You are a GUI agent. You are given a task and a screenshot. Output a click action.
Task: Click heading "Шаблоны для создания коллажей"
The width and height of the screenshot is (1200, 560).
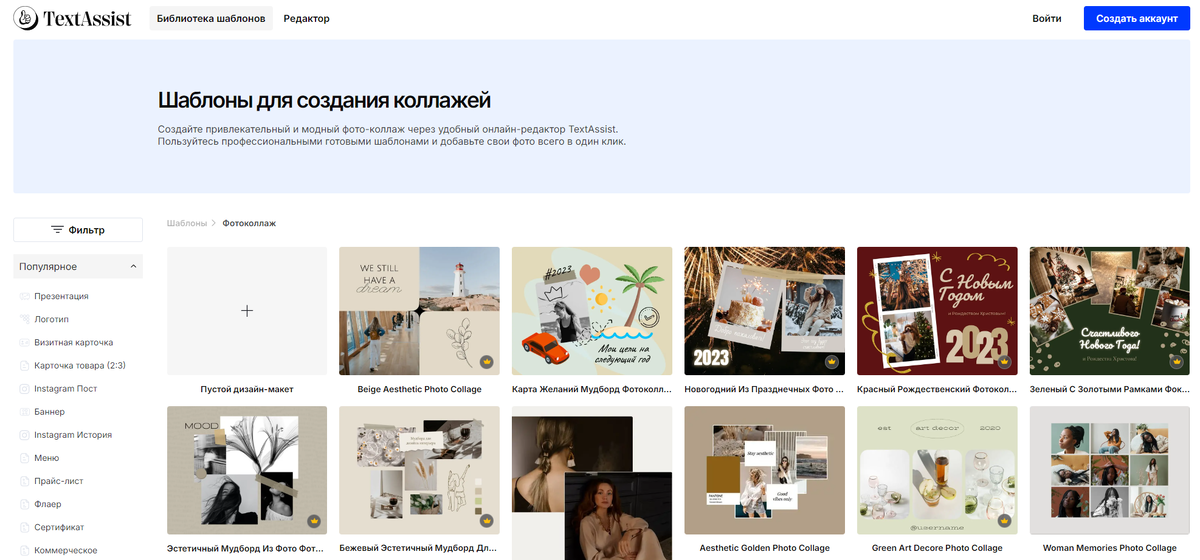tap(324, 100)
